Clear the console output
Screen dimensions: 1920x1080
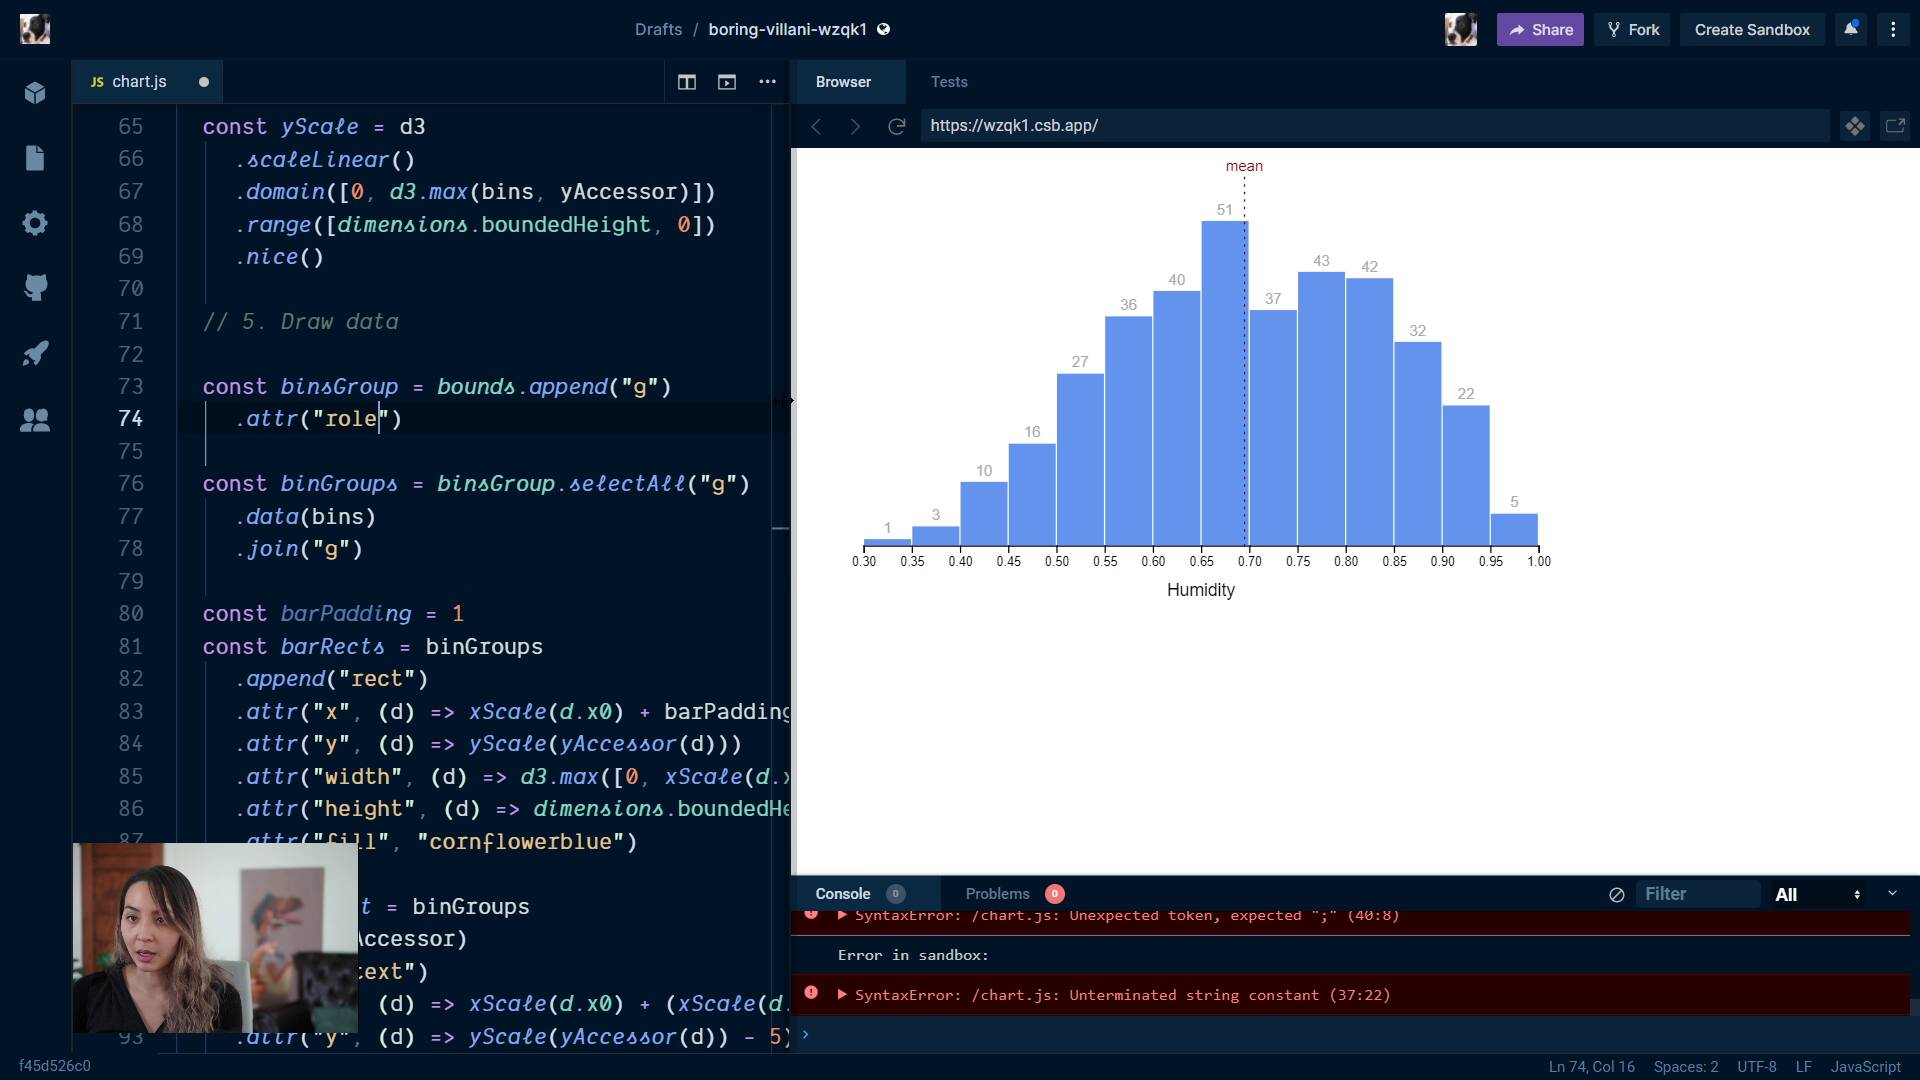pyautogui.click(x=1616, y=895)
